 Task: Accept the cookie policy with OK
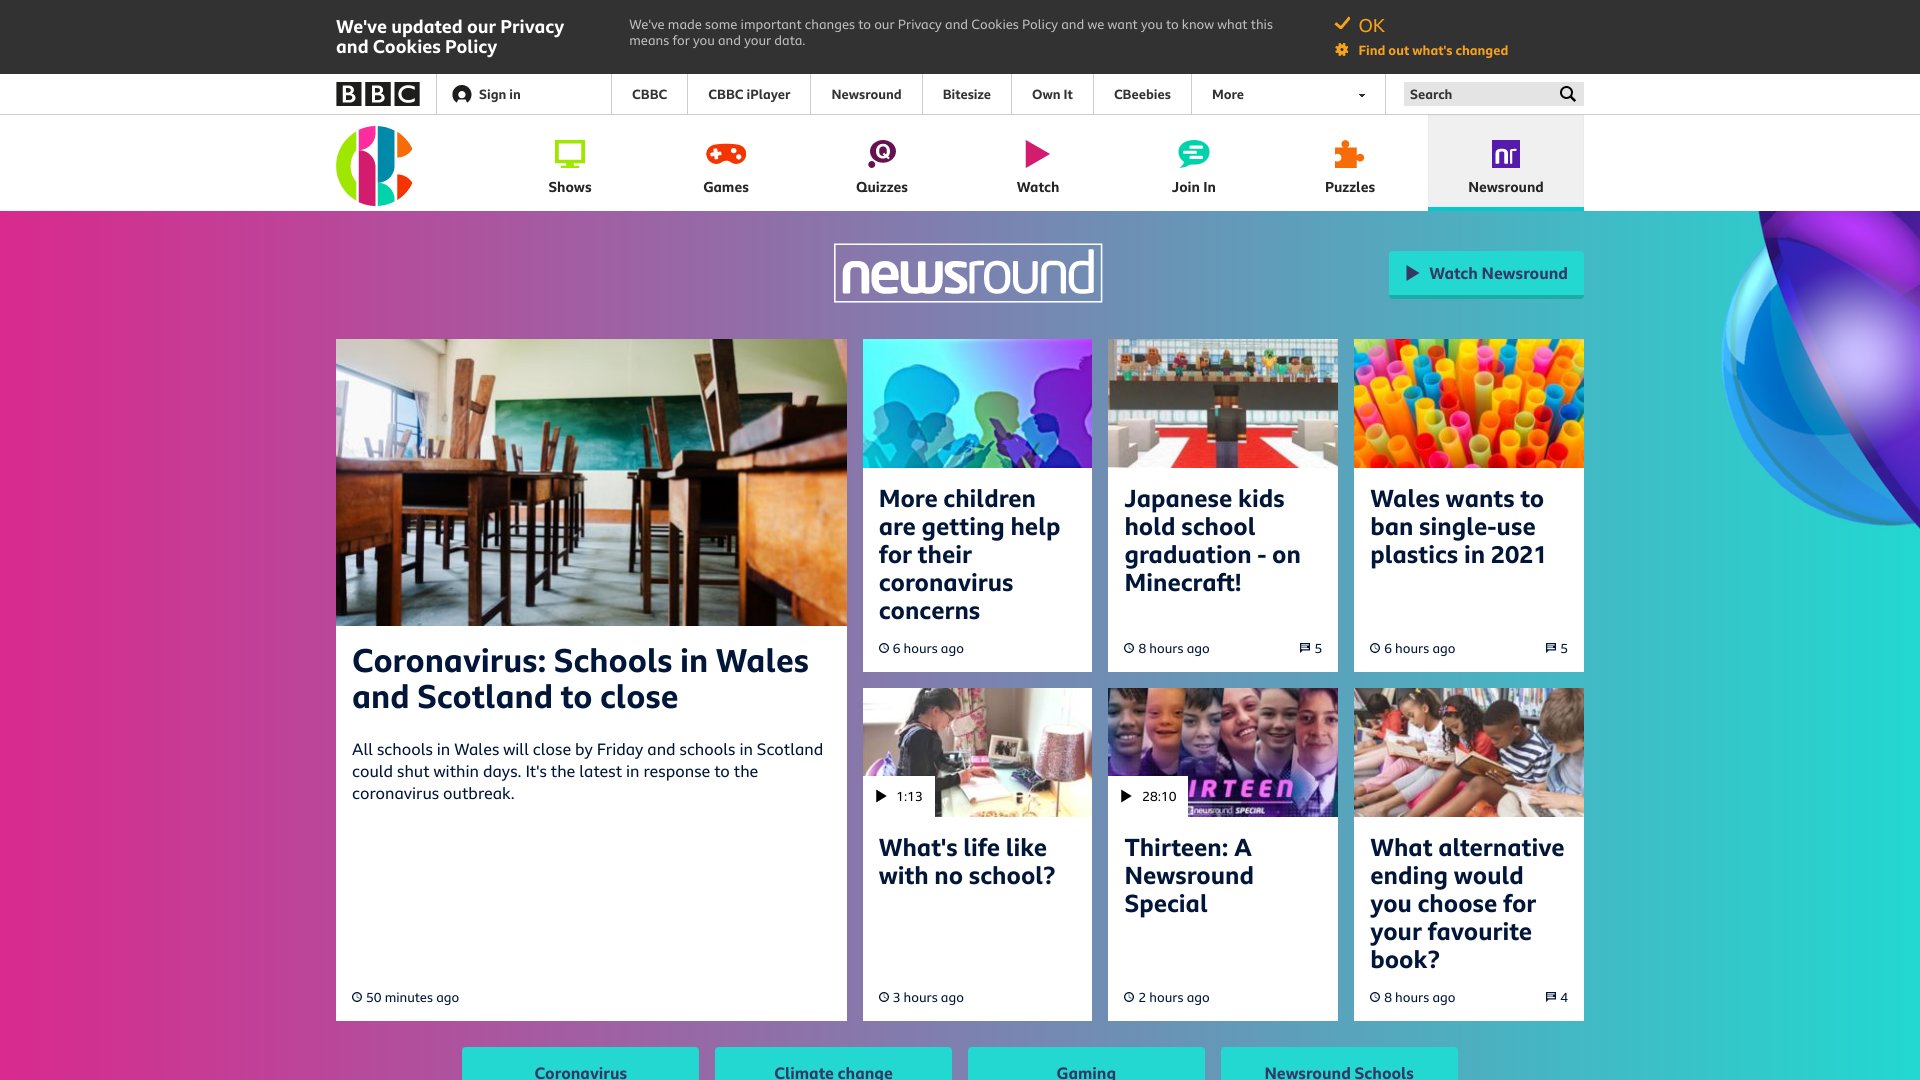click(1371, 25)
